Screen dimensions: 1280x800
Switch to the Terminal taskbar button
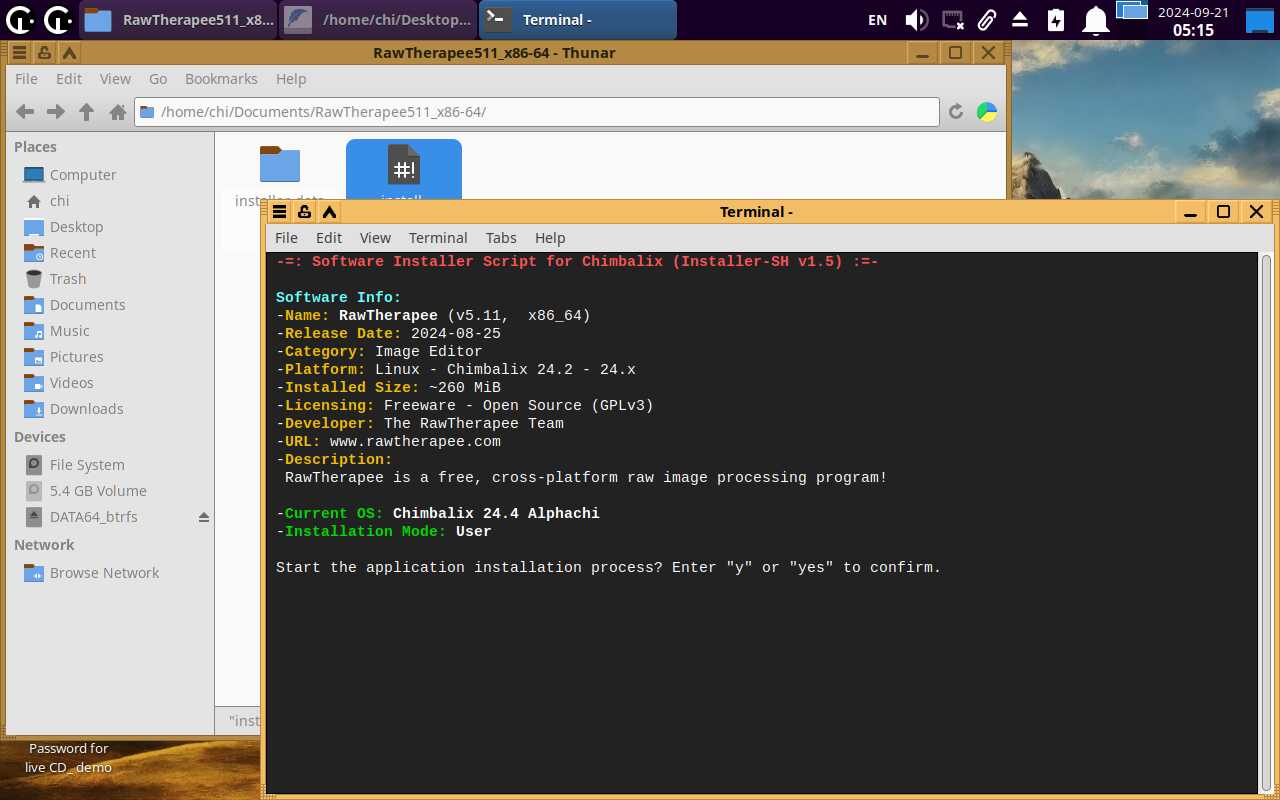[577, 20]
